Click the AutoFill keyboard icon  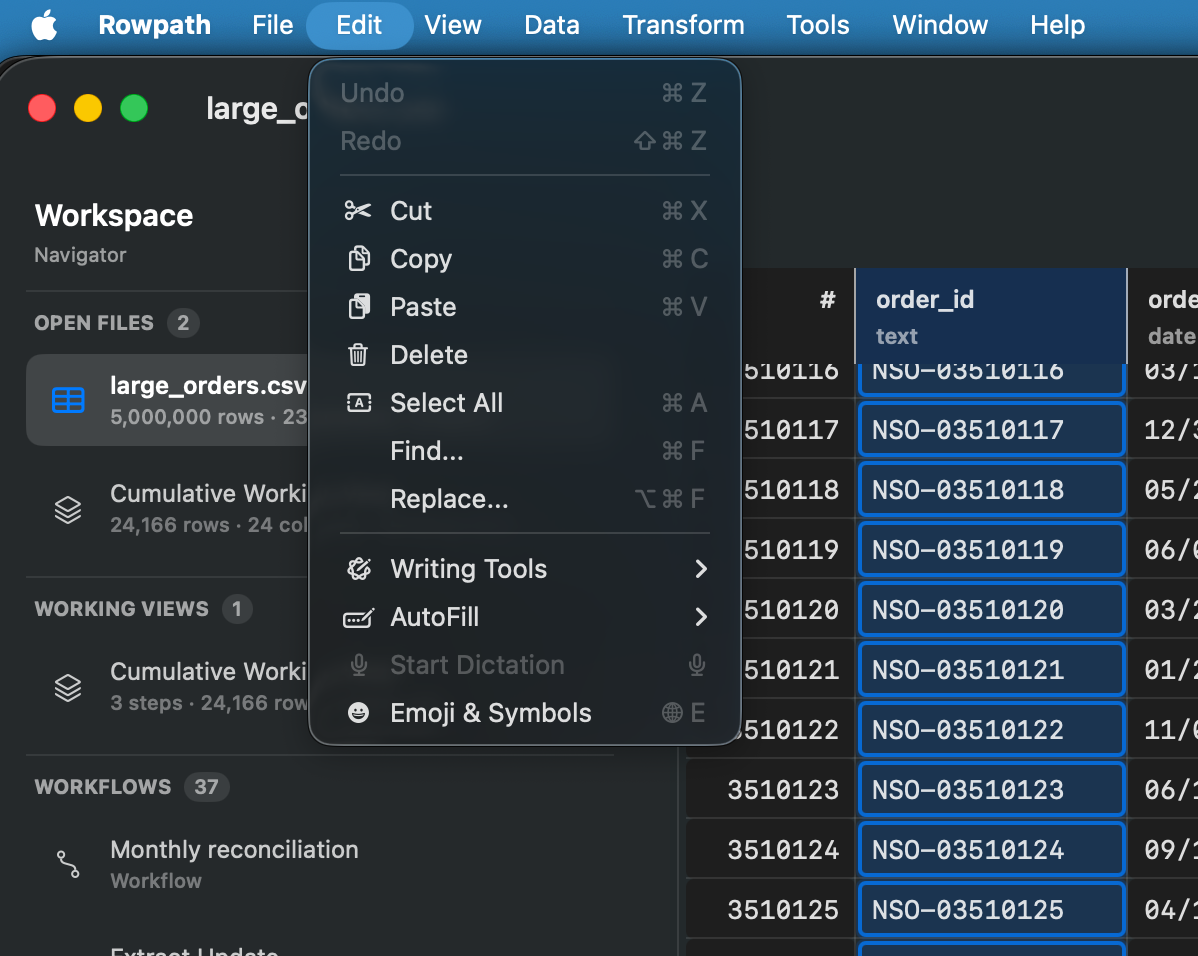(x=358, y=617)
